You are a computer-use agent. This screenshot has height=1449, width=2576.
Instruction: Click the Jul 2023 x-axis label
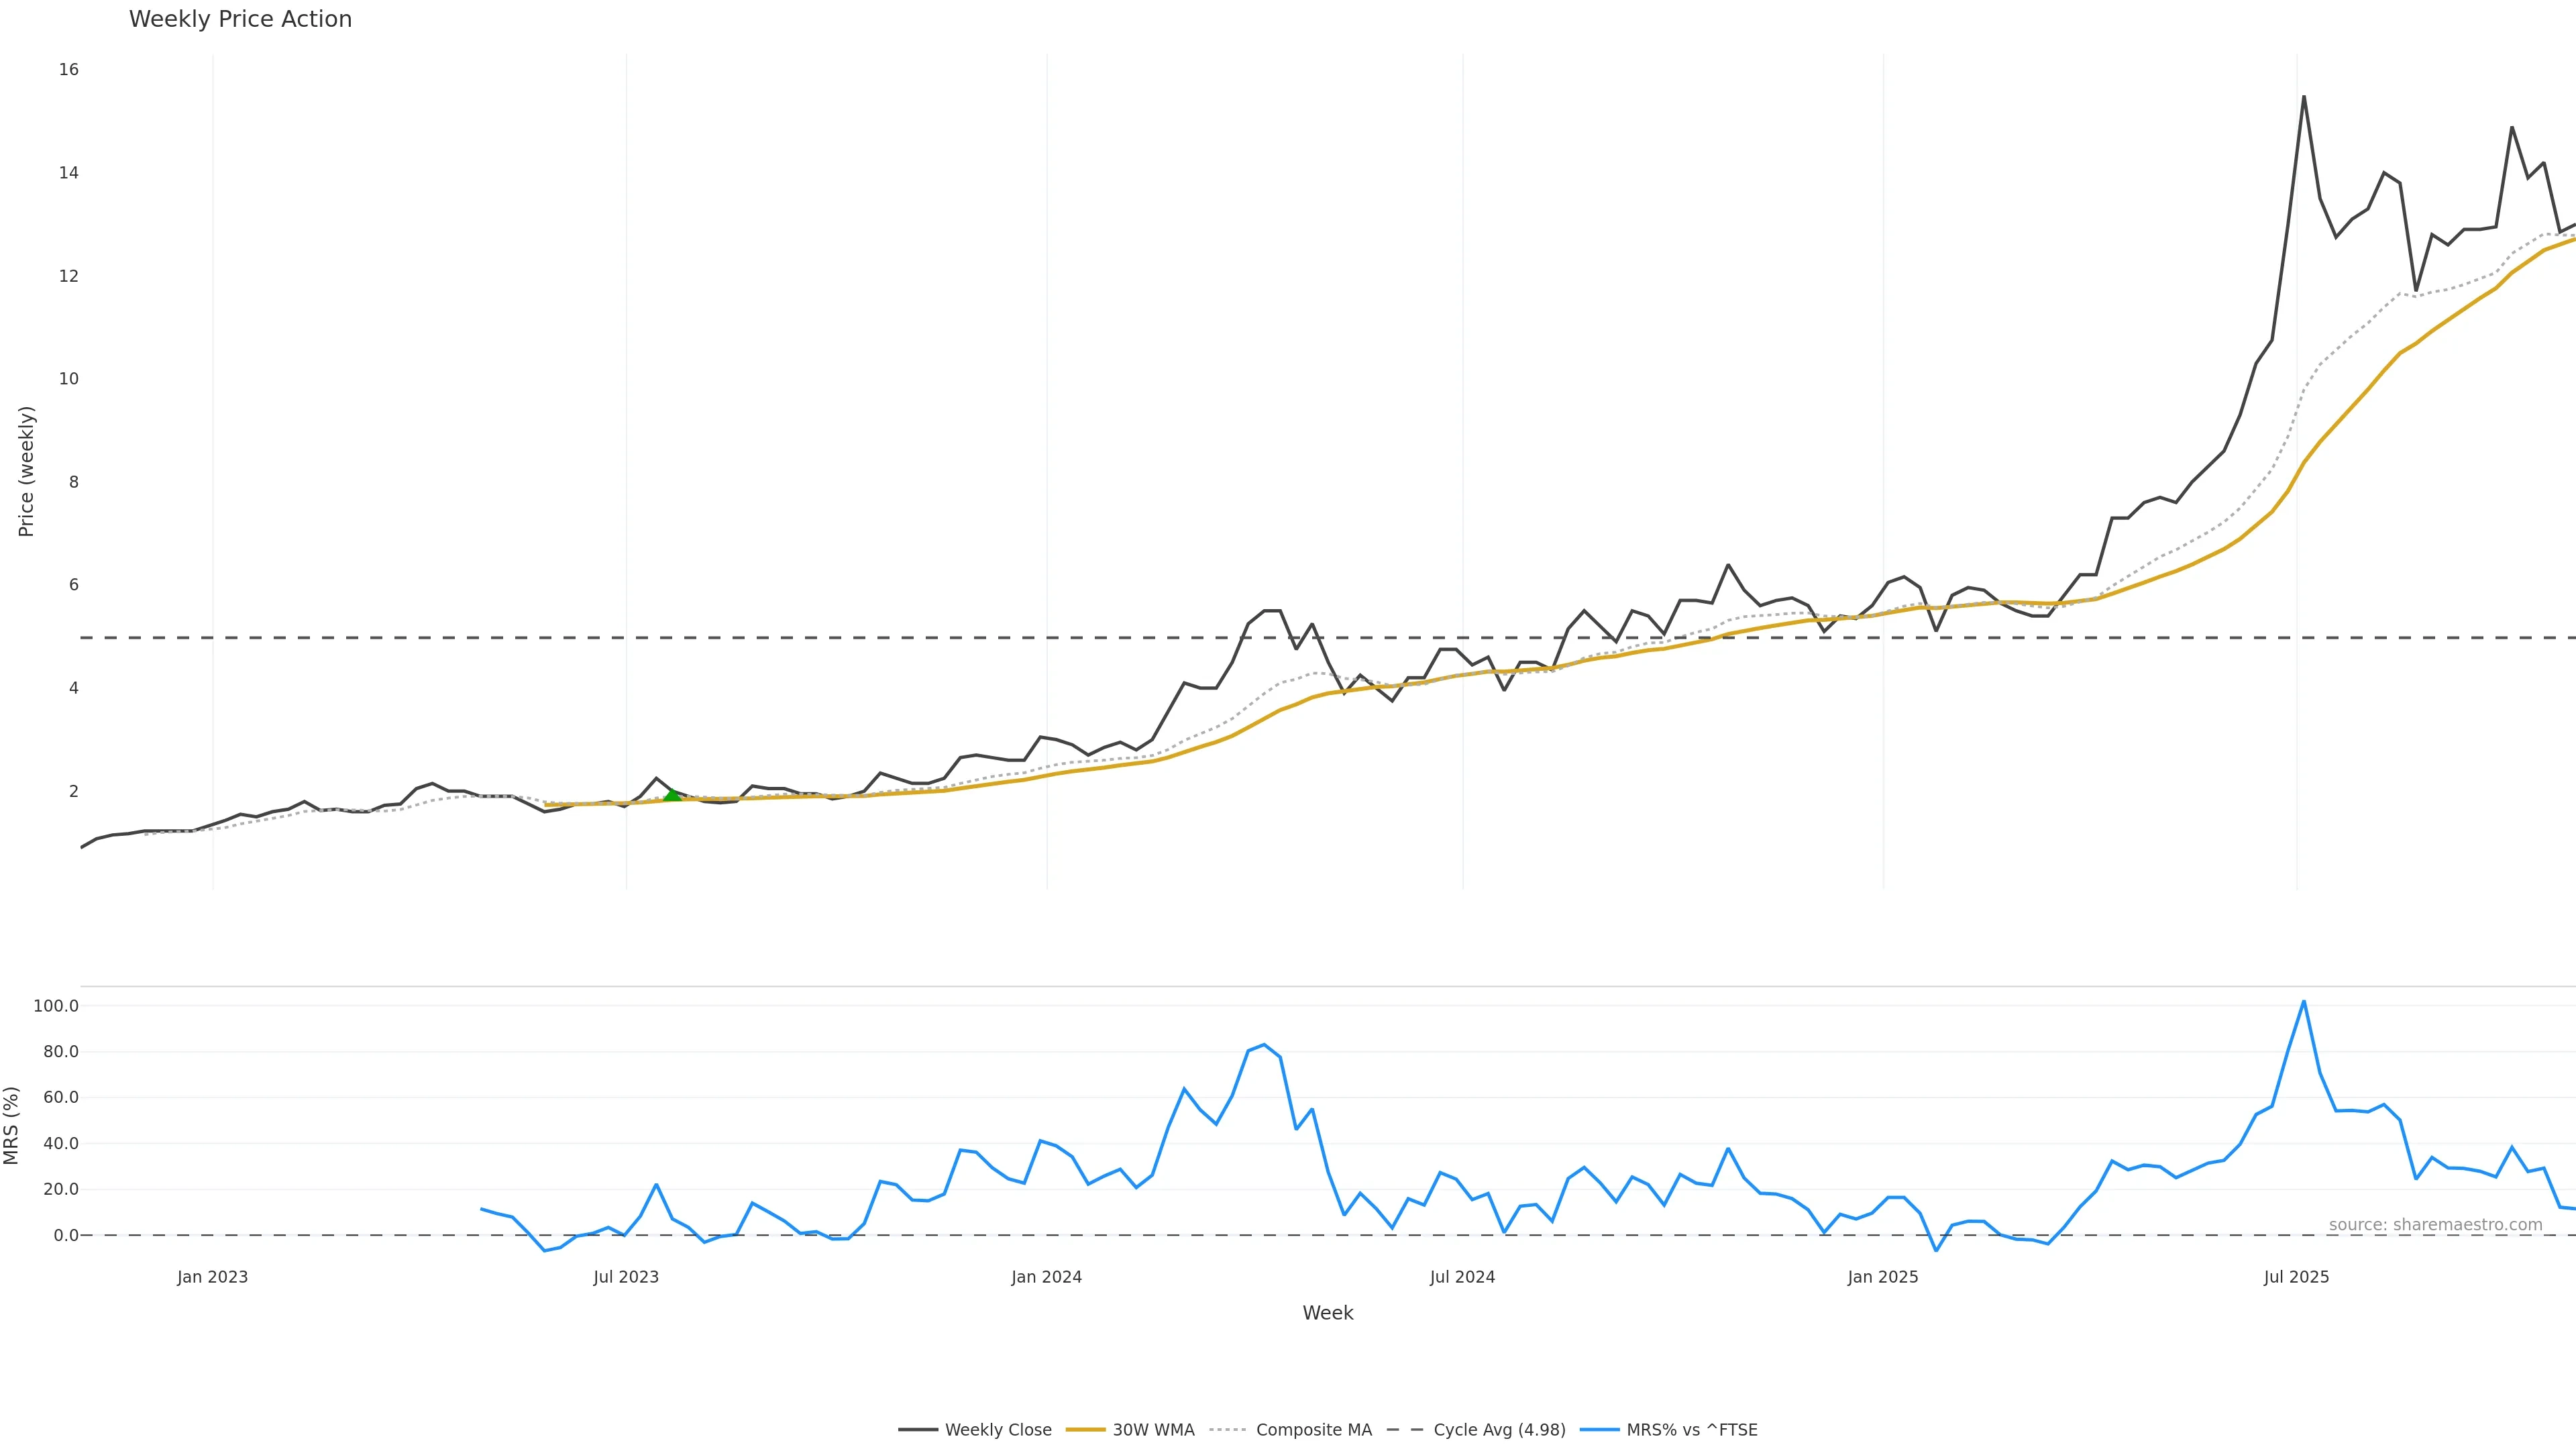tap(626, 1277)
